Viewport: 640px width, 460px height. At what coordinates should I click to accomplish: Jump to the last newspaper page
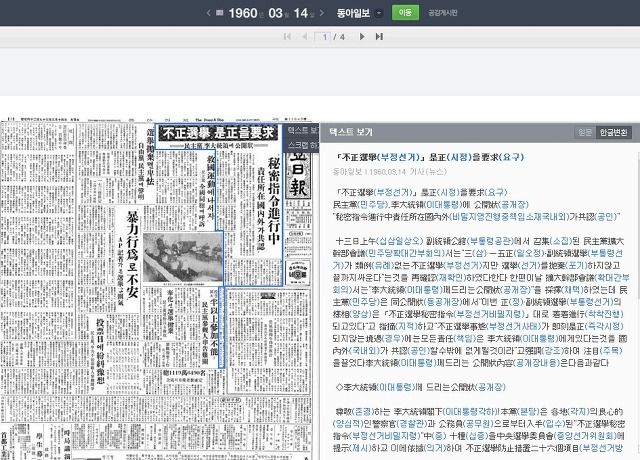click(379, 37)
